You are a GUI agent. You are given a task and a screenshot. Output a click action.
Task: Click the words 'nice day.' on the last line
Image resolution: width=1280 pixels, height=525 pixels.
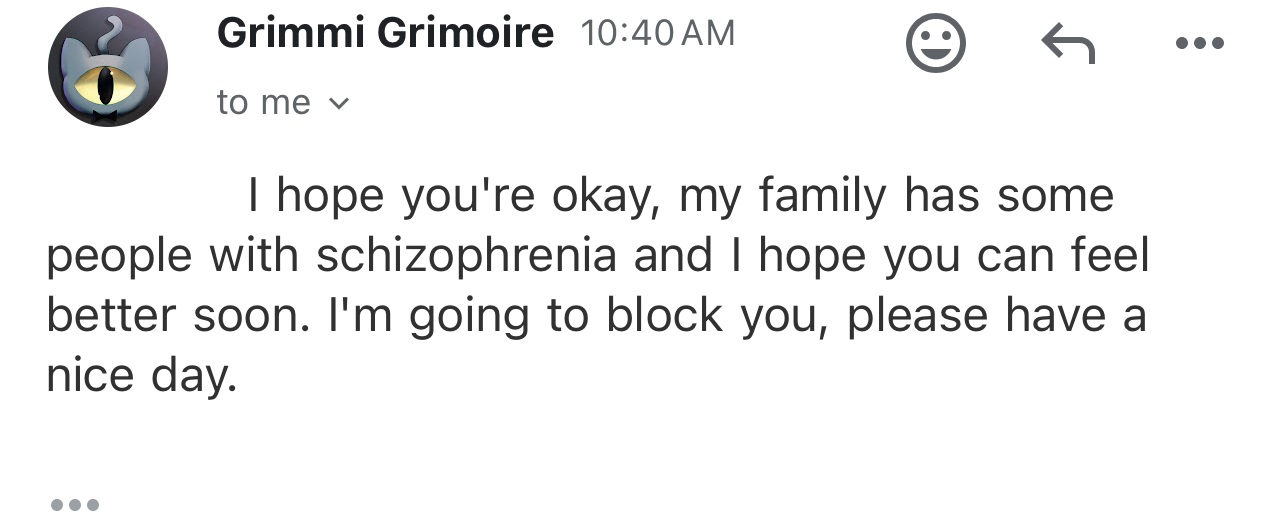tap(143, 378)
